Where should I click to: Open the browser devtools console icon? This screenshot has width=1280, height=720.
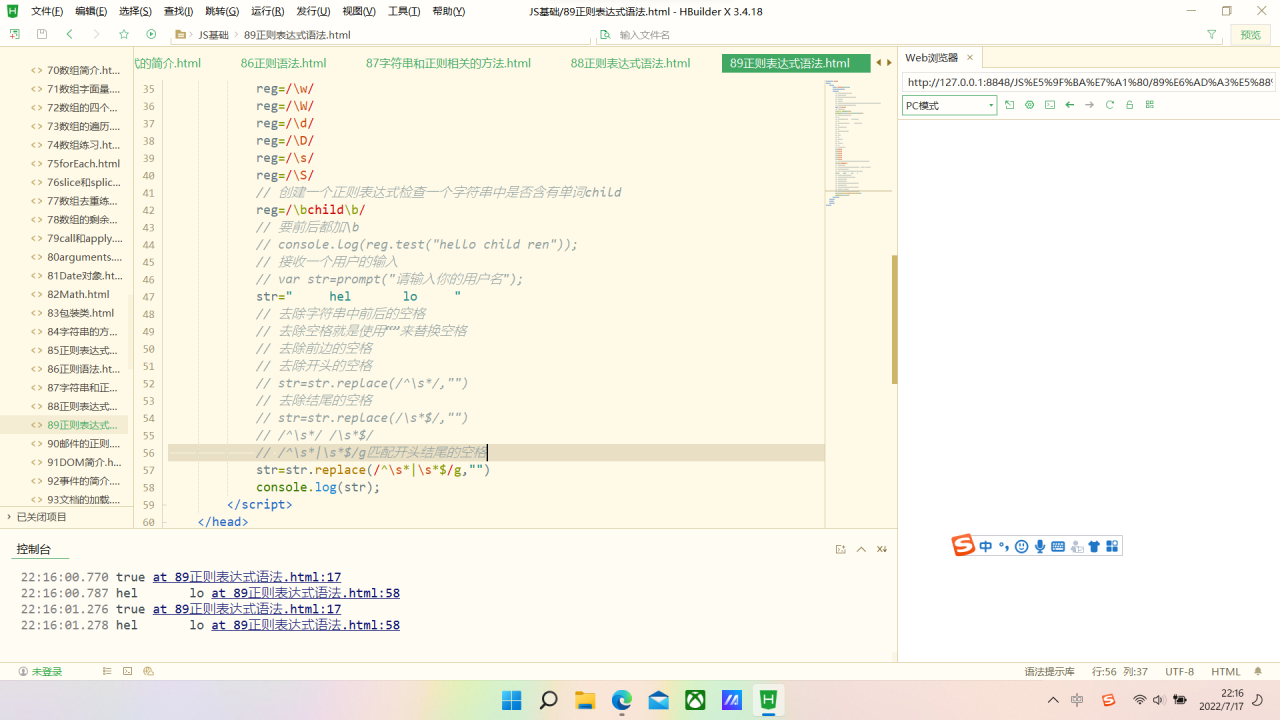(x=1050, y=105)
